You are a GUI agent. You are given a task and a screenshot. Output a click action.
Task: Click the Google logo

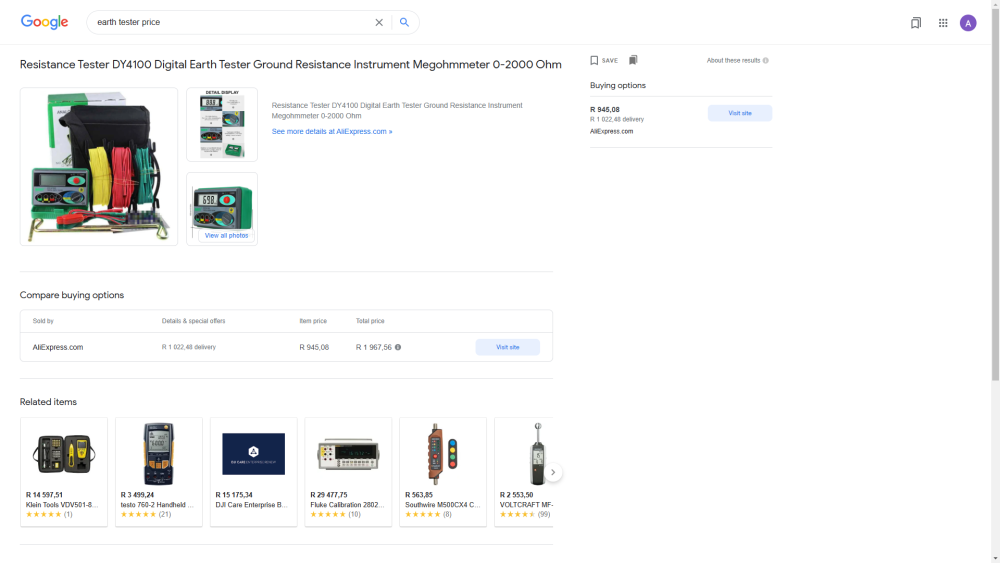tap(44, 22)
